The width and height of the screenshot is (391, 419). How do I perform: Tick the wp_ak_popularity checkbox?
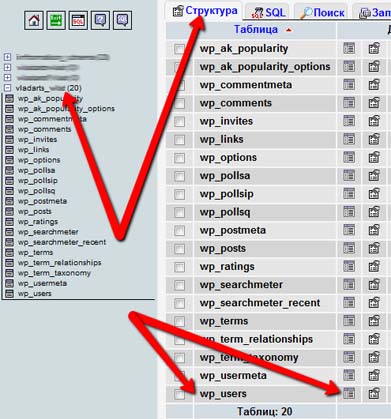[179, 49]
